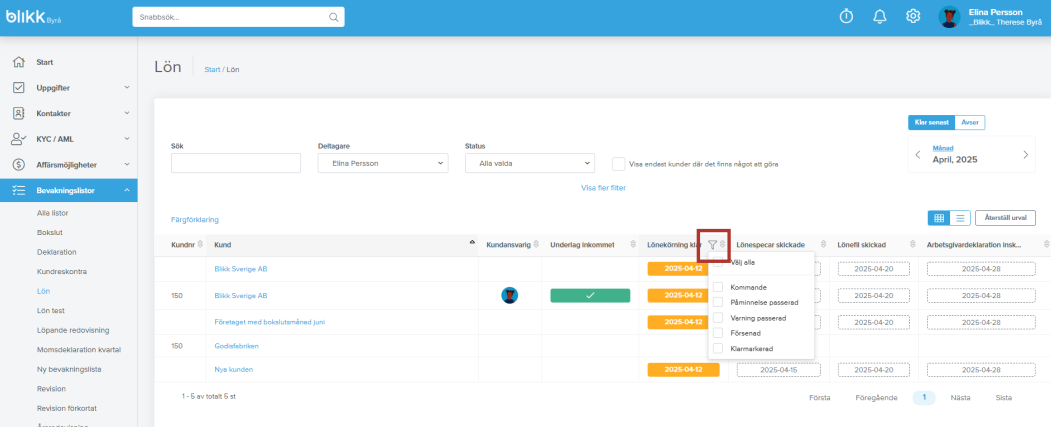
Task: Click sort handle on Underlag inkommet column
Action: (x=633, y=245)
